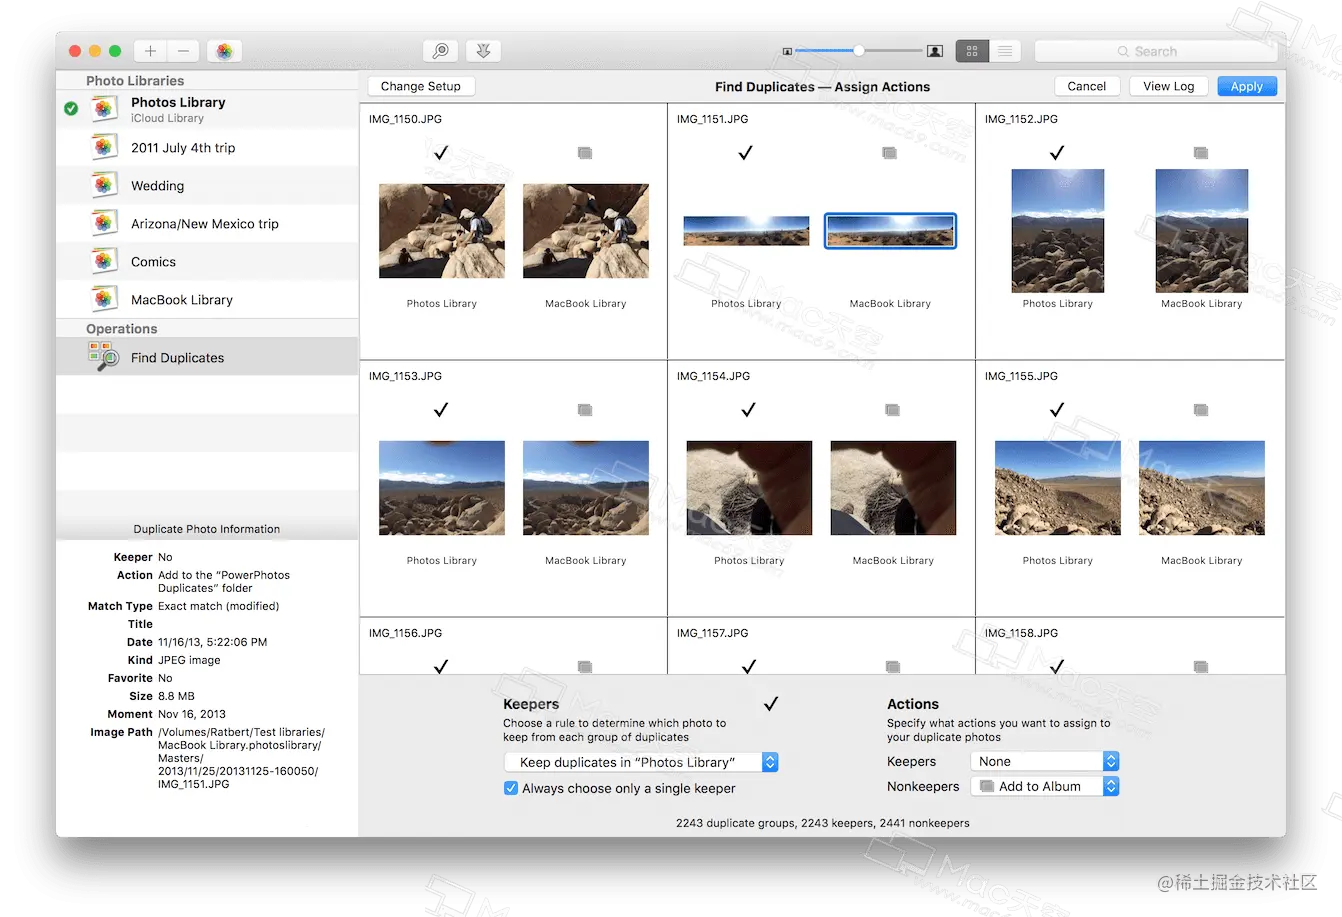Click the Exact match (modified) match type value
The image size is (1342, 917).
218,606
